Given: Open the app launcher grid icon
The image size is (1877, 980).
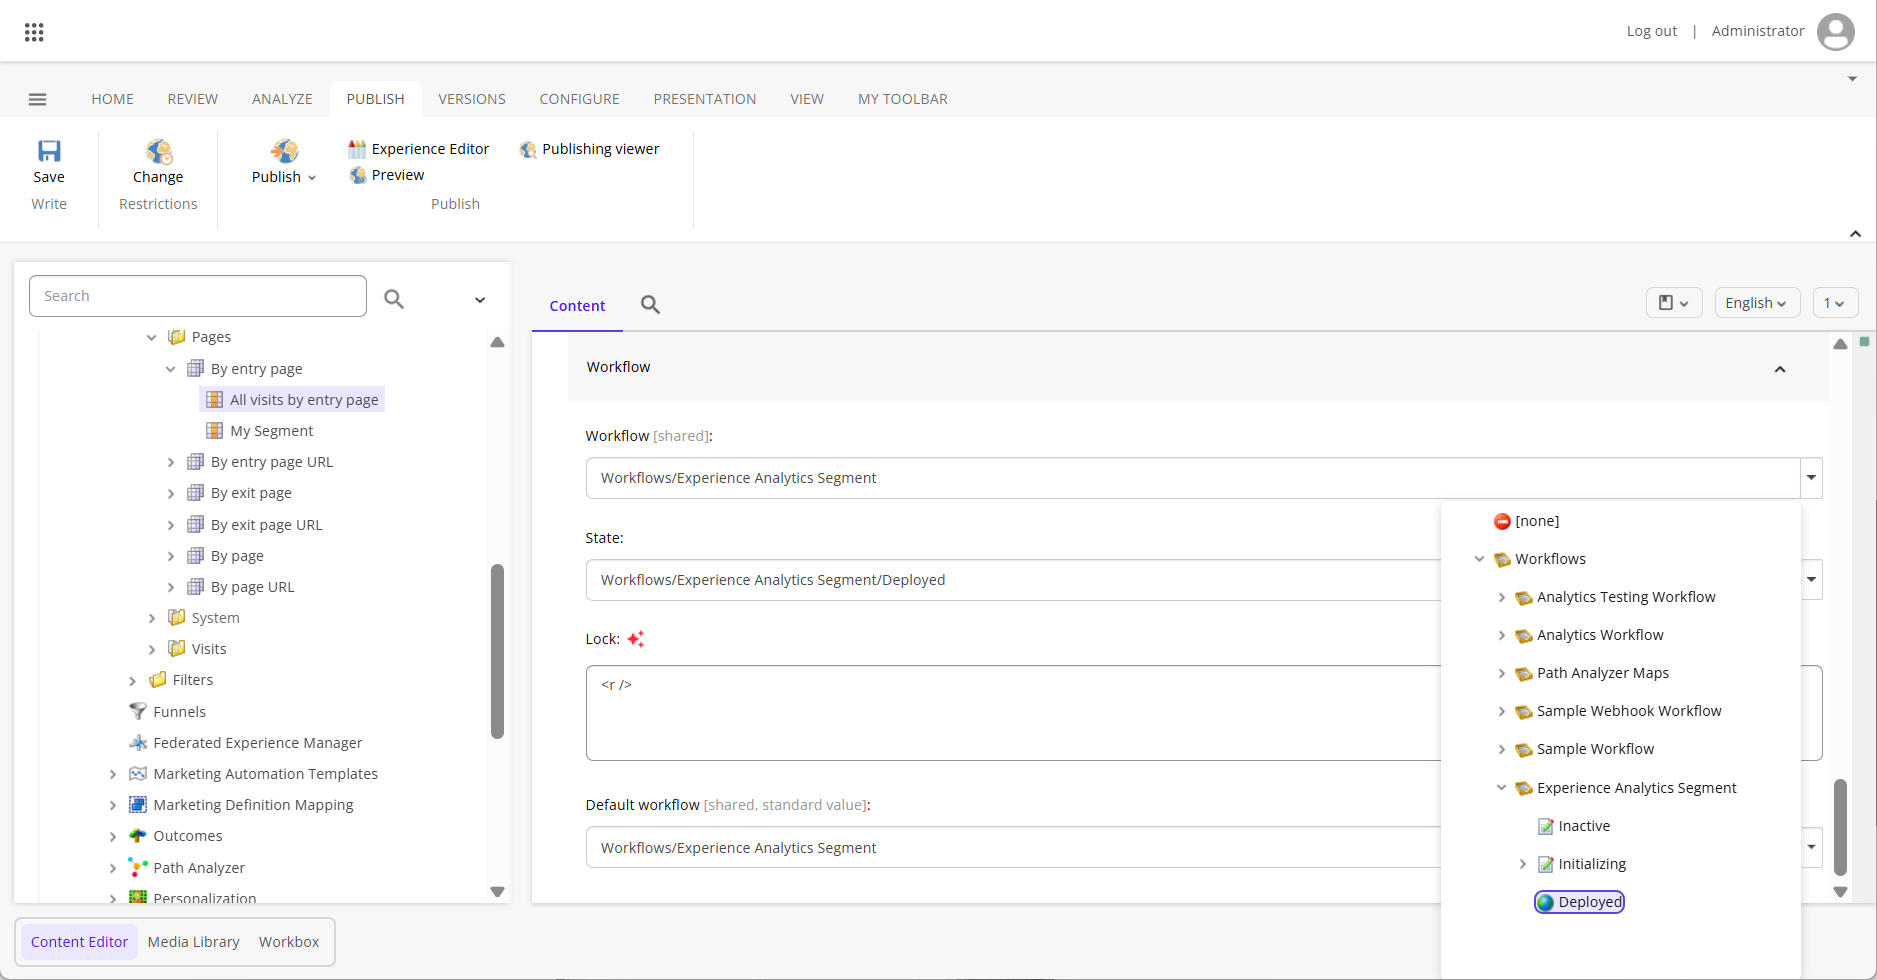Looking at the screenshot, I should [x=34, y=32].
